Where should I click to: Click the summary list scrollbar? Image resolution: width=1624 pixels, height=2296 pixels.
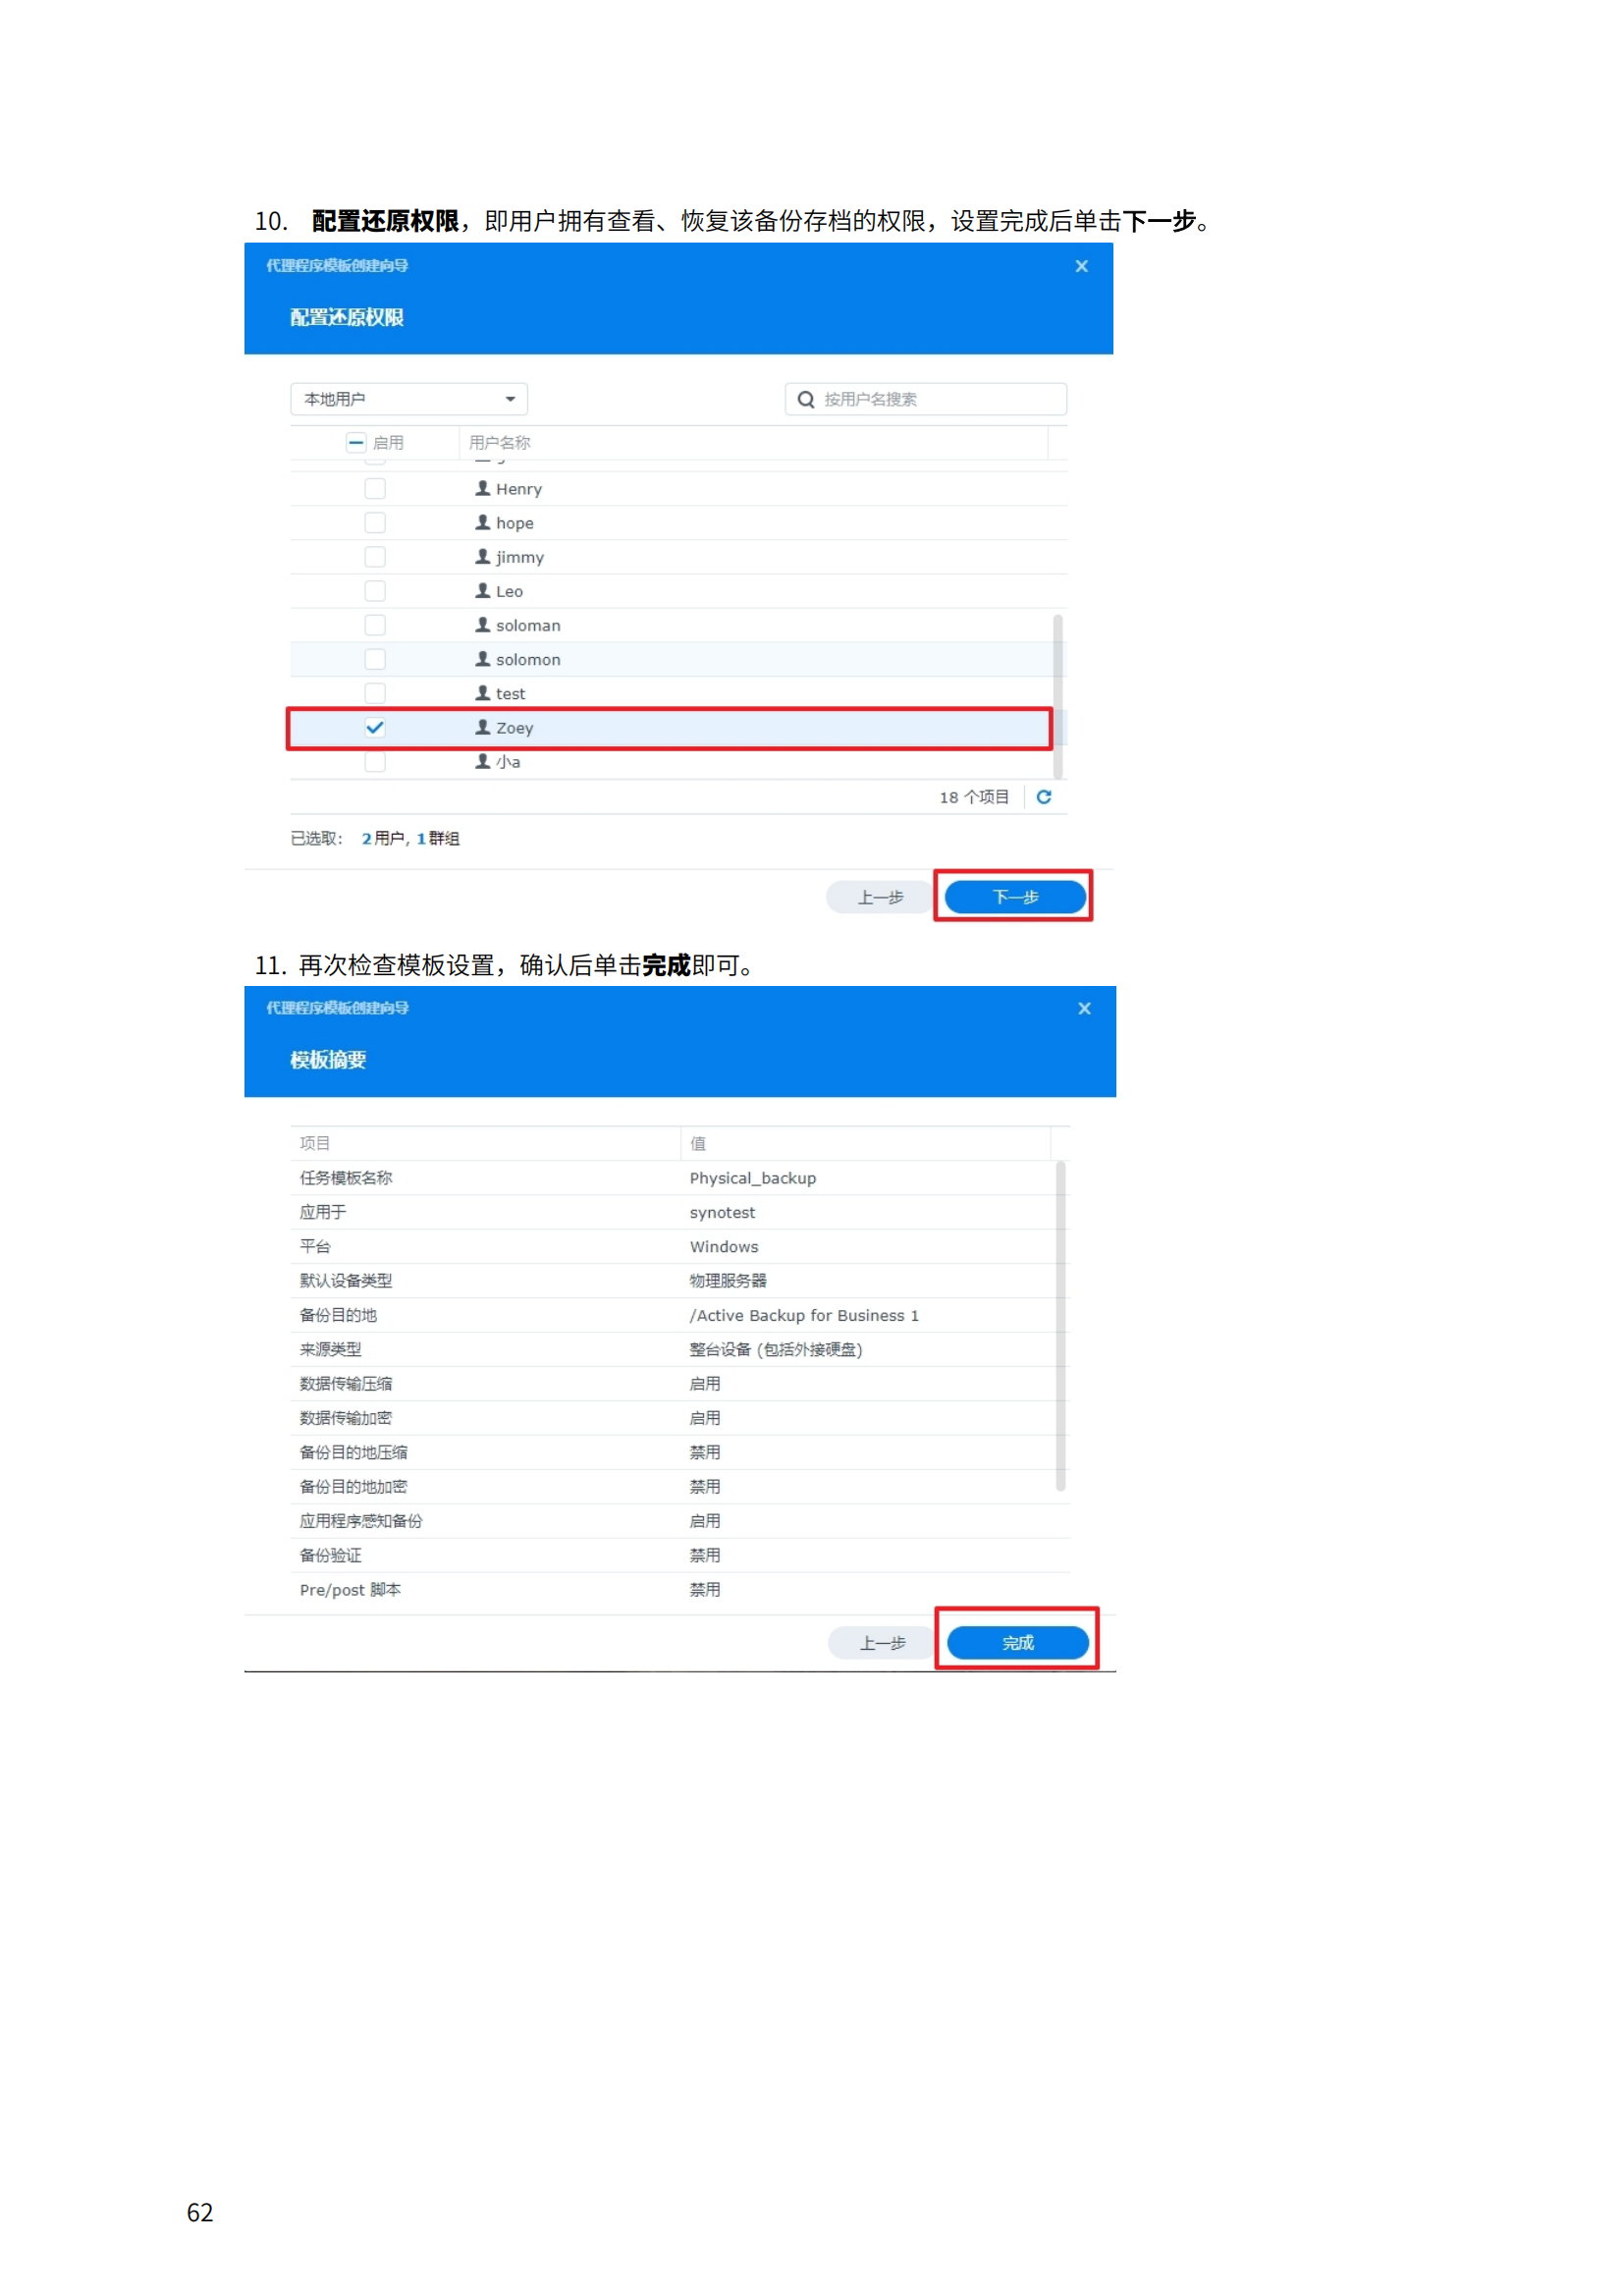click(1060, 1326)
